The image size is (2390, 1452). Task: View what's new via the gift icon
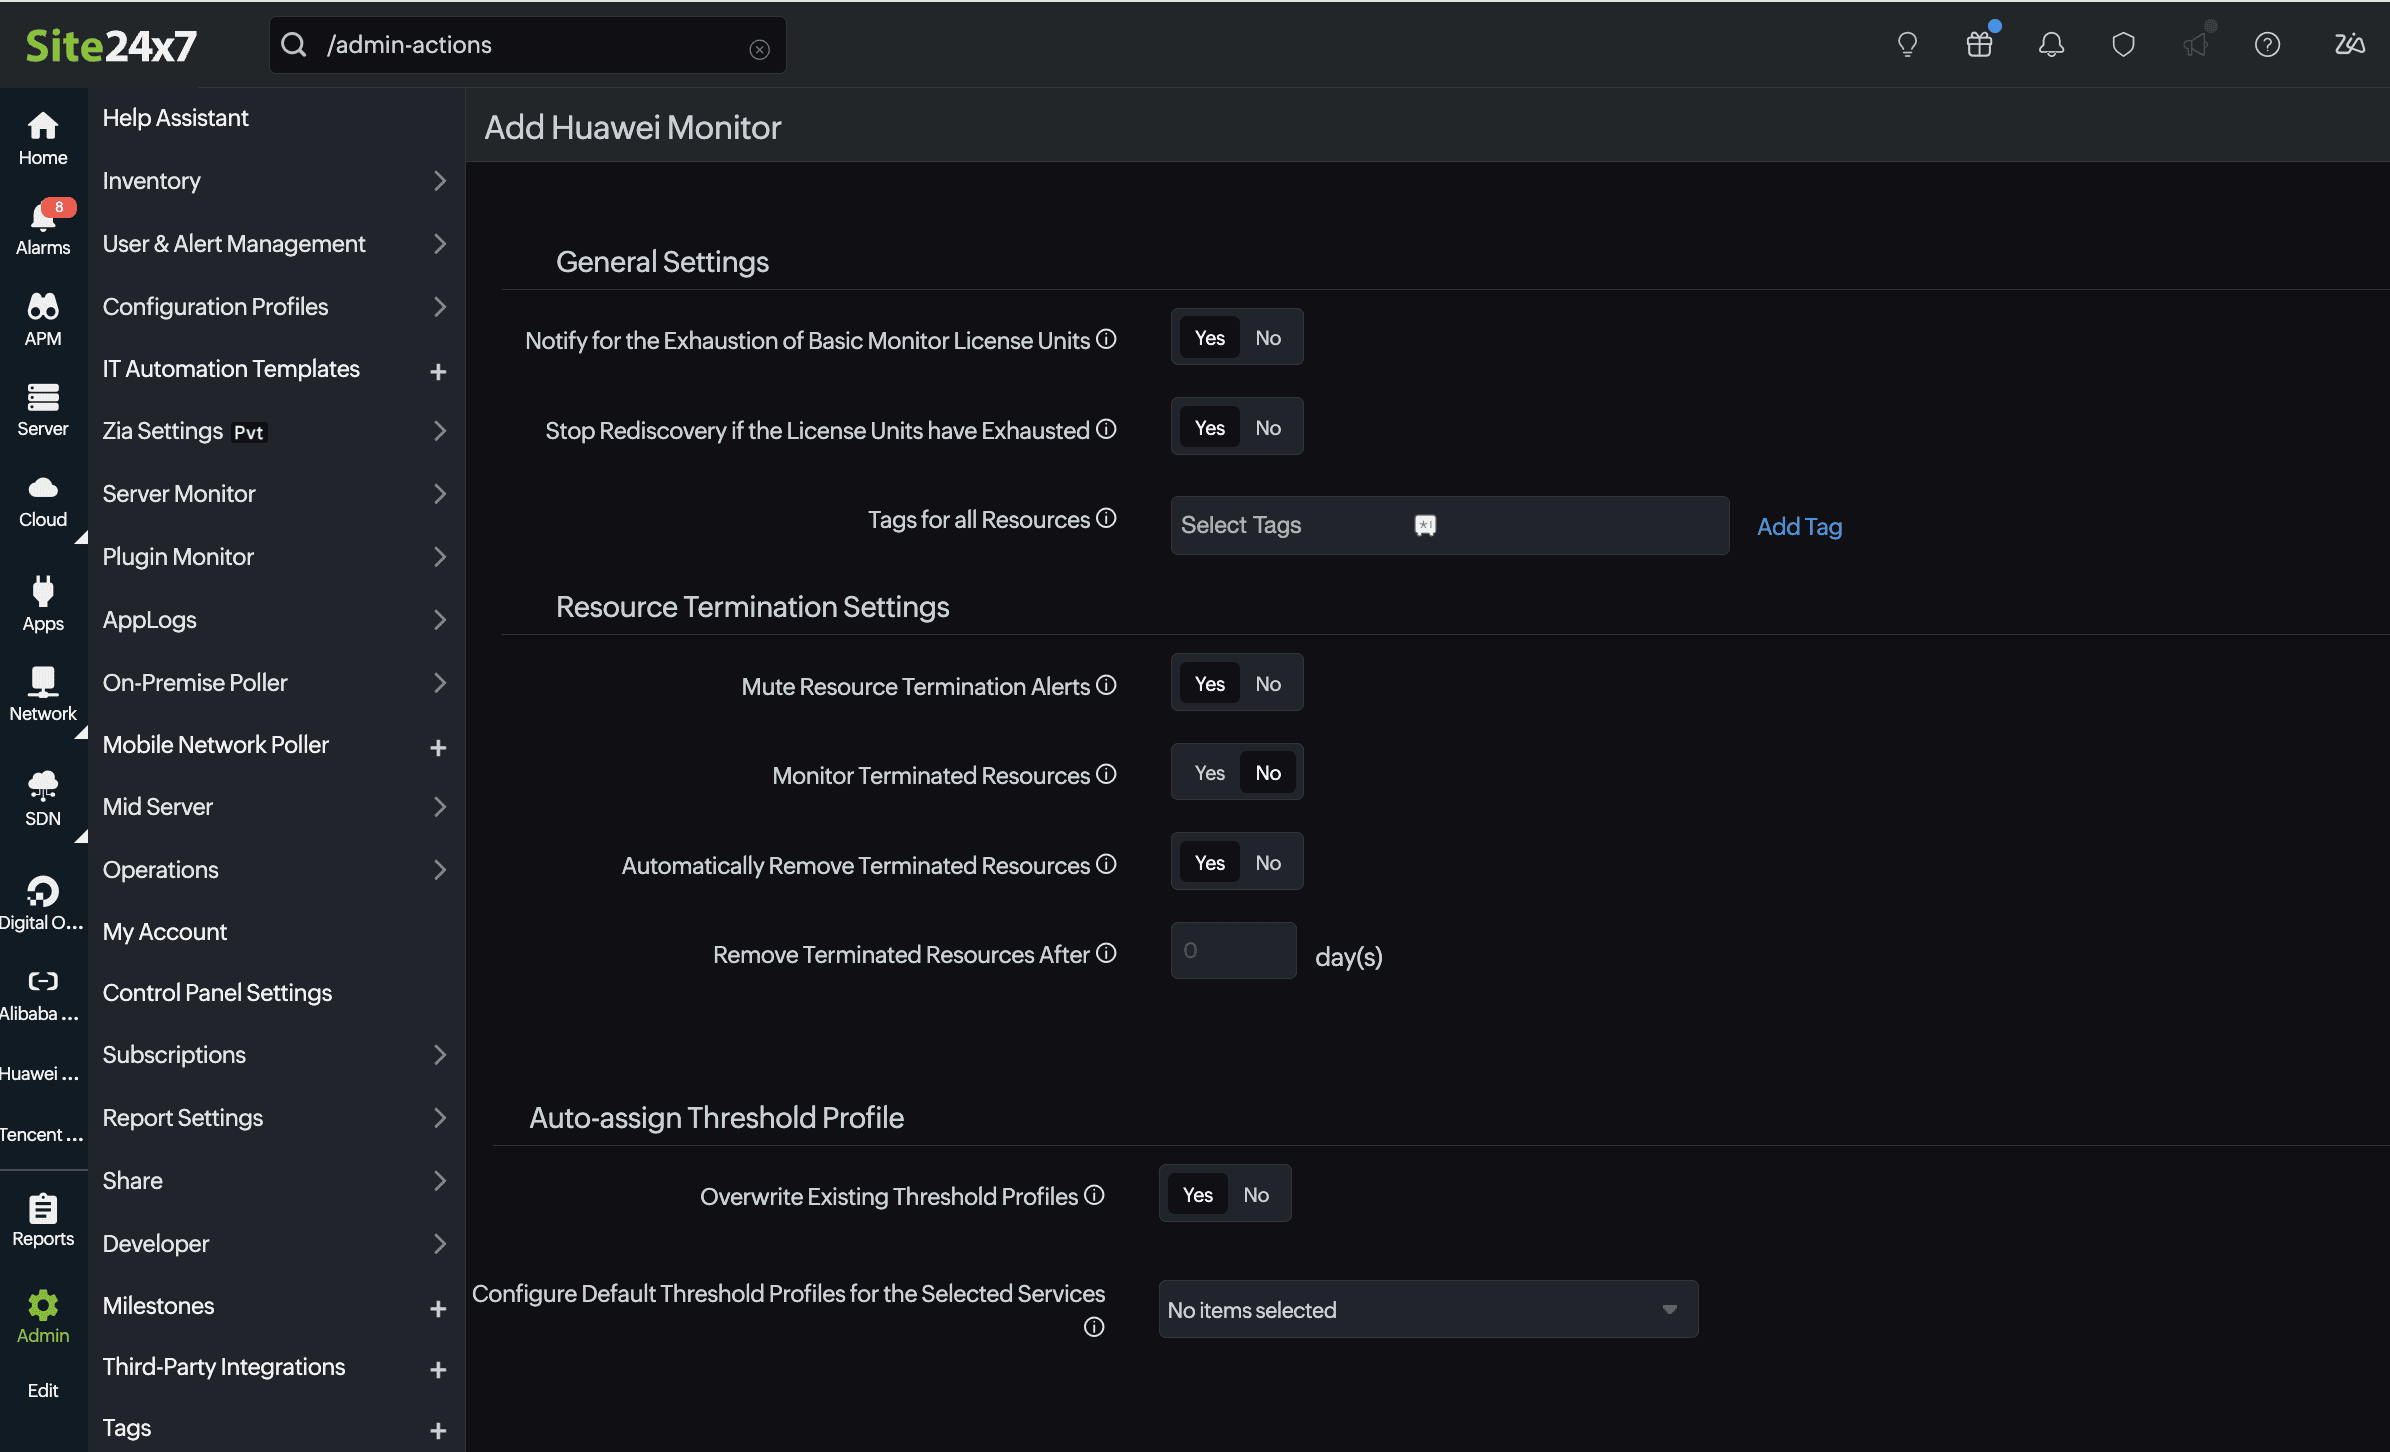1979,44
